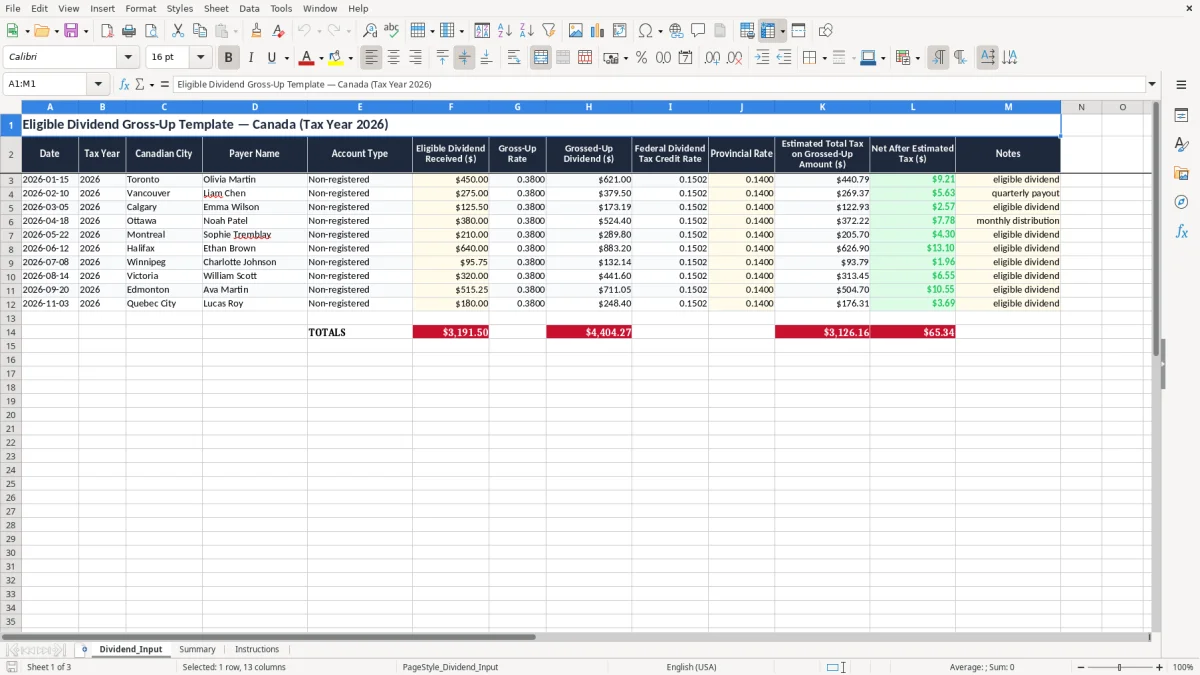Toggle Merge and Center Cells
The height and width of the screenshot is (675, 1200).
coord(541,58)
